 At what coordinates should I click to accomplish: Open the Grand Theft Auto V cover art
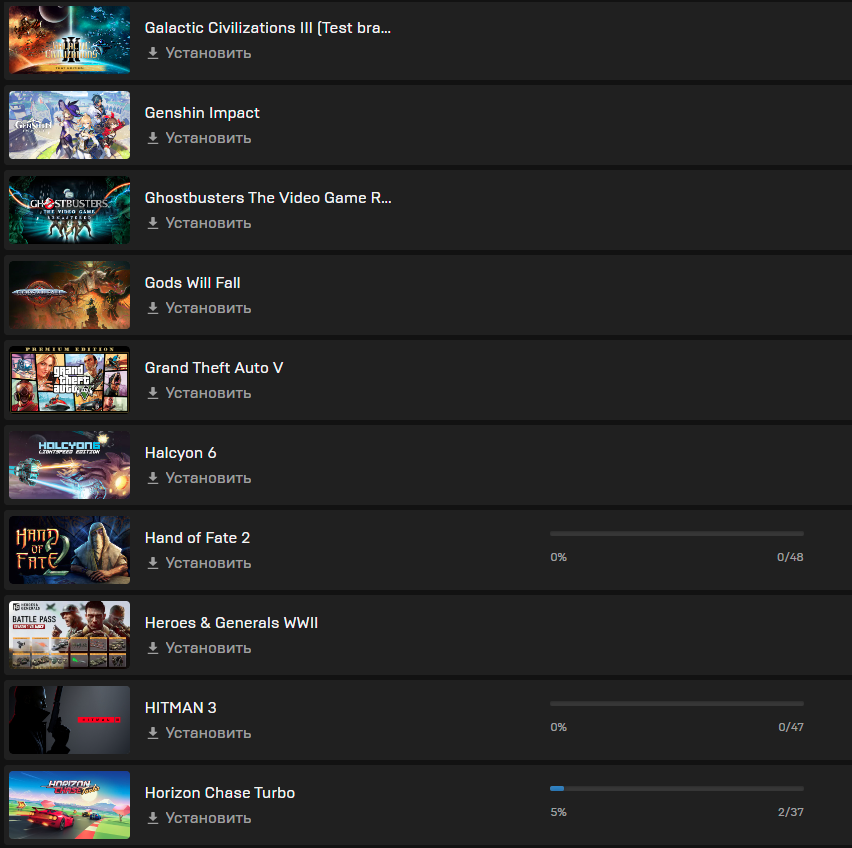[x=70, y=380]
